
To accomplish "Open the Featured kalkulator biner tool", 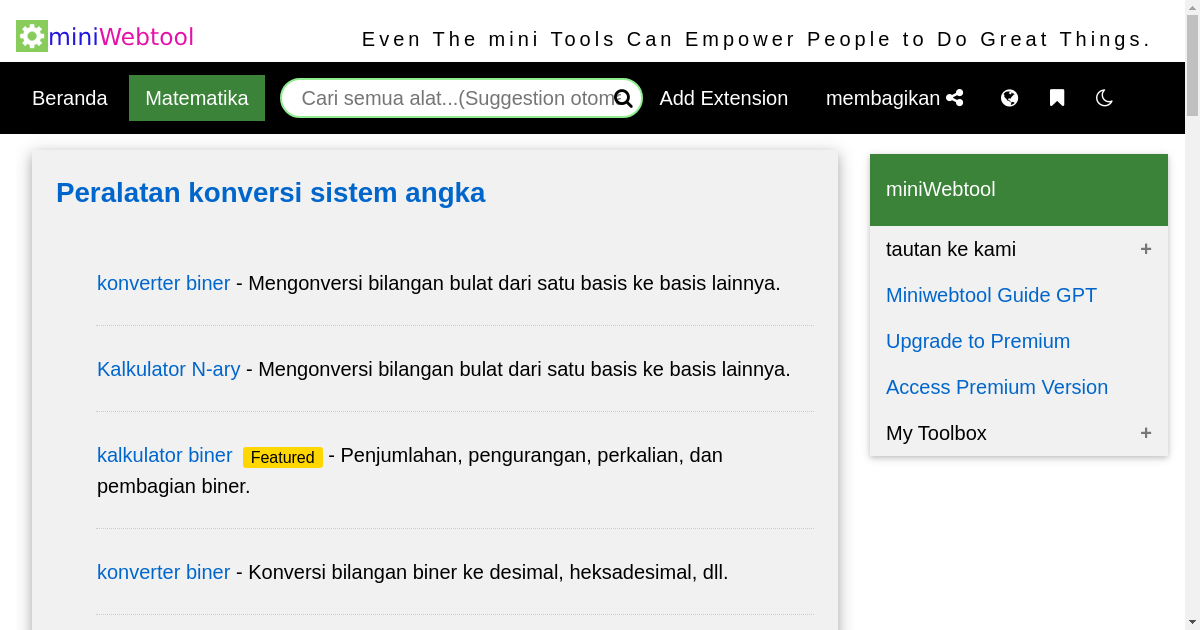I will coord(164,455).
